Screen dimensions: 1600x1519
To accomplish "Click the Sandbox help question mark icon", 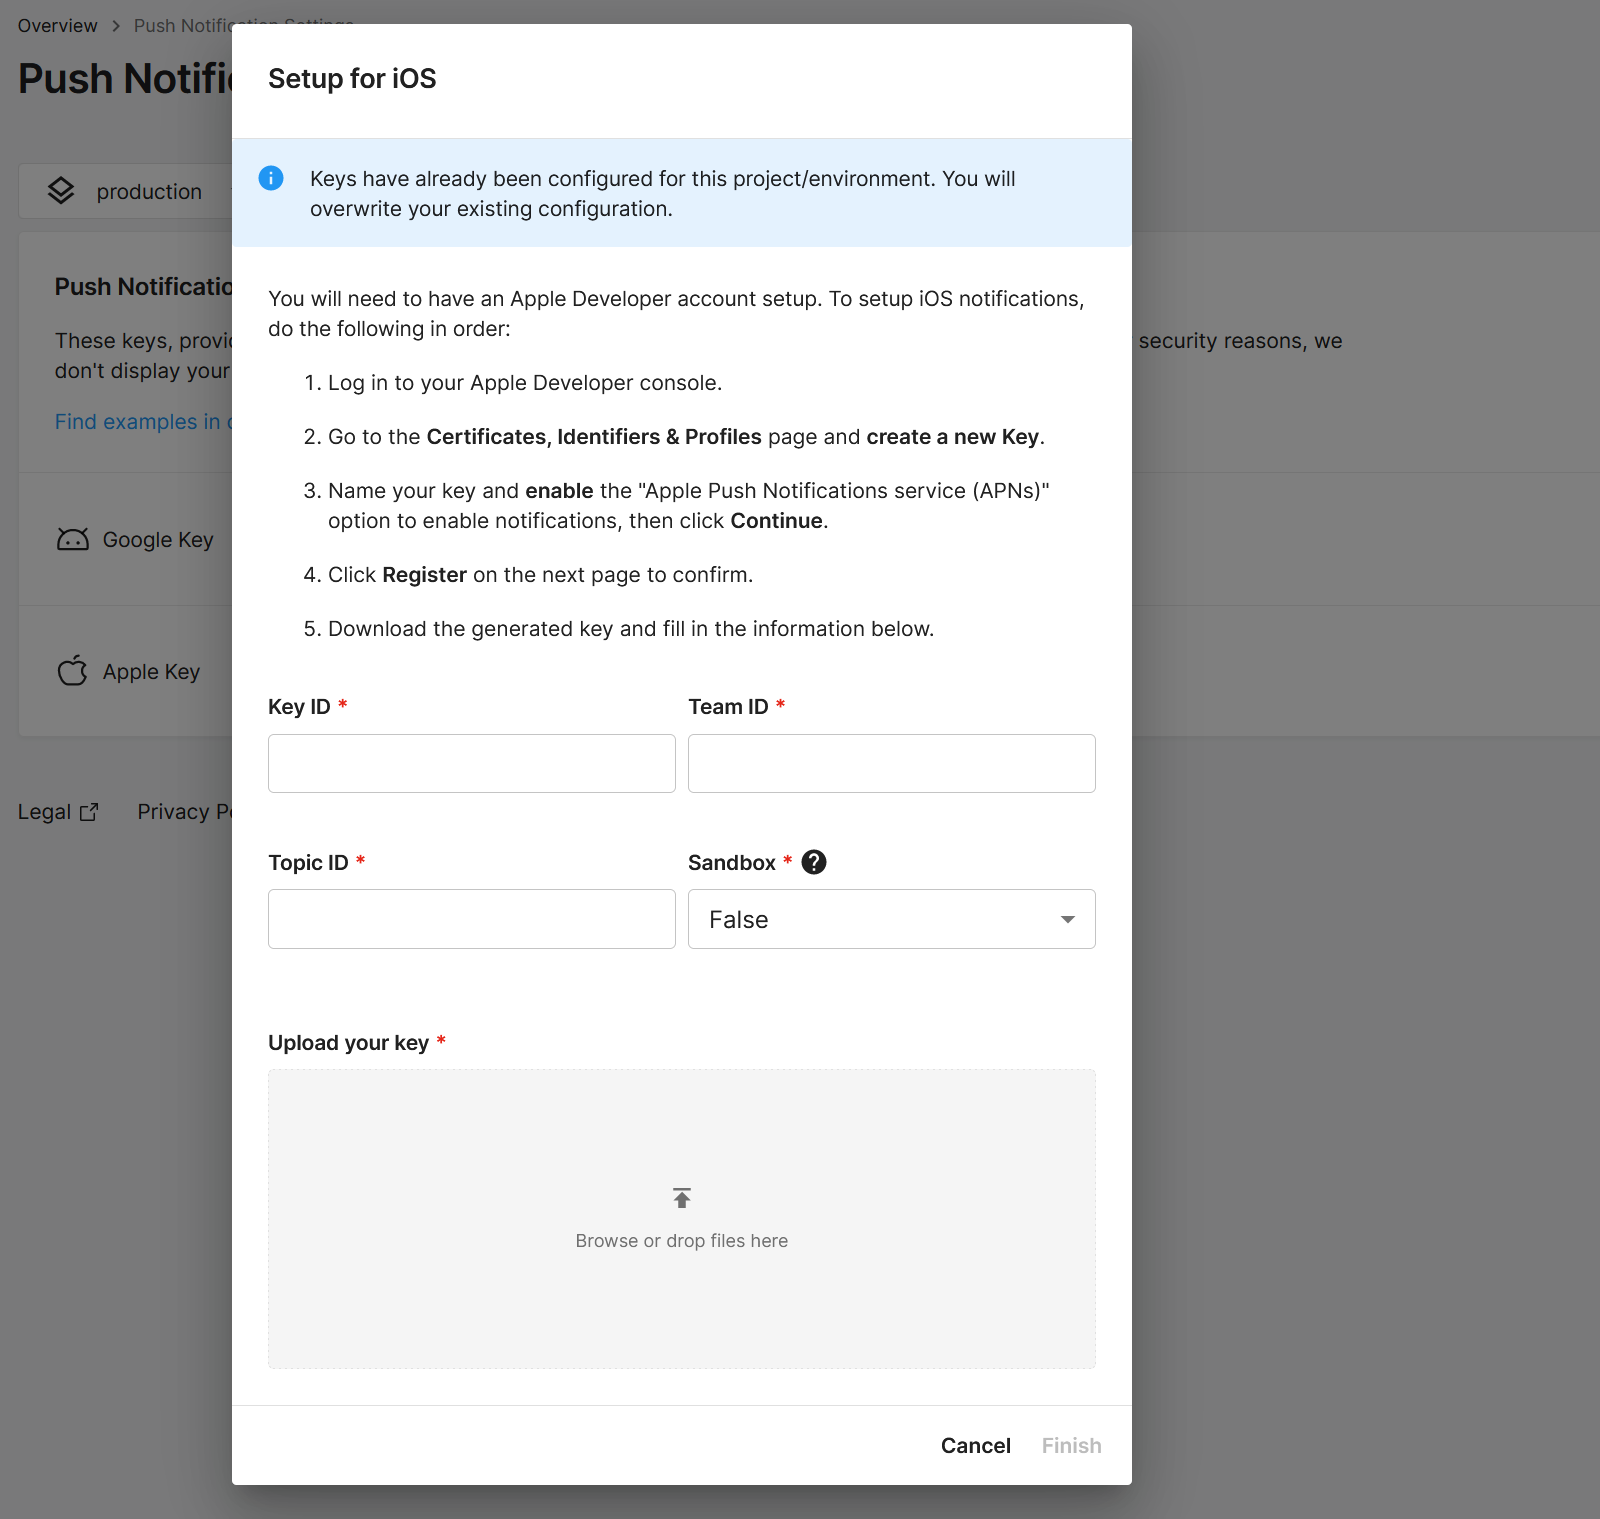I will [814, 862].
